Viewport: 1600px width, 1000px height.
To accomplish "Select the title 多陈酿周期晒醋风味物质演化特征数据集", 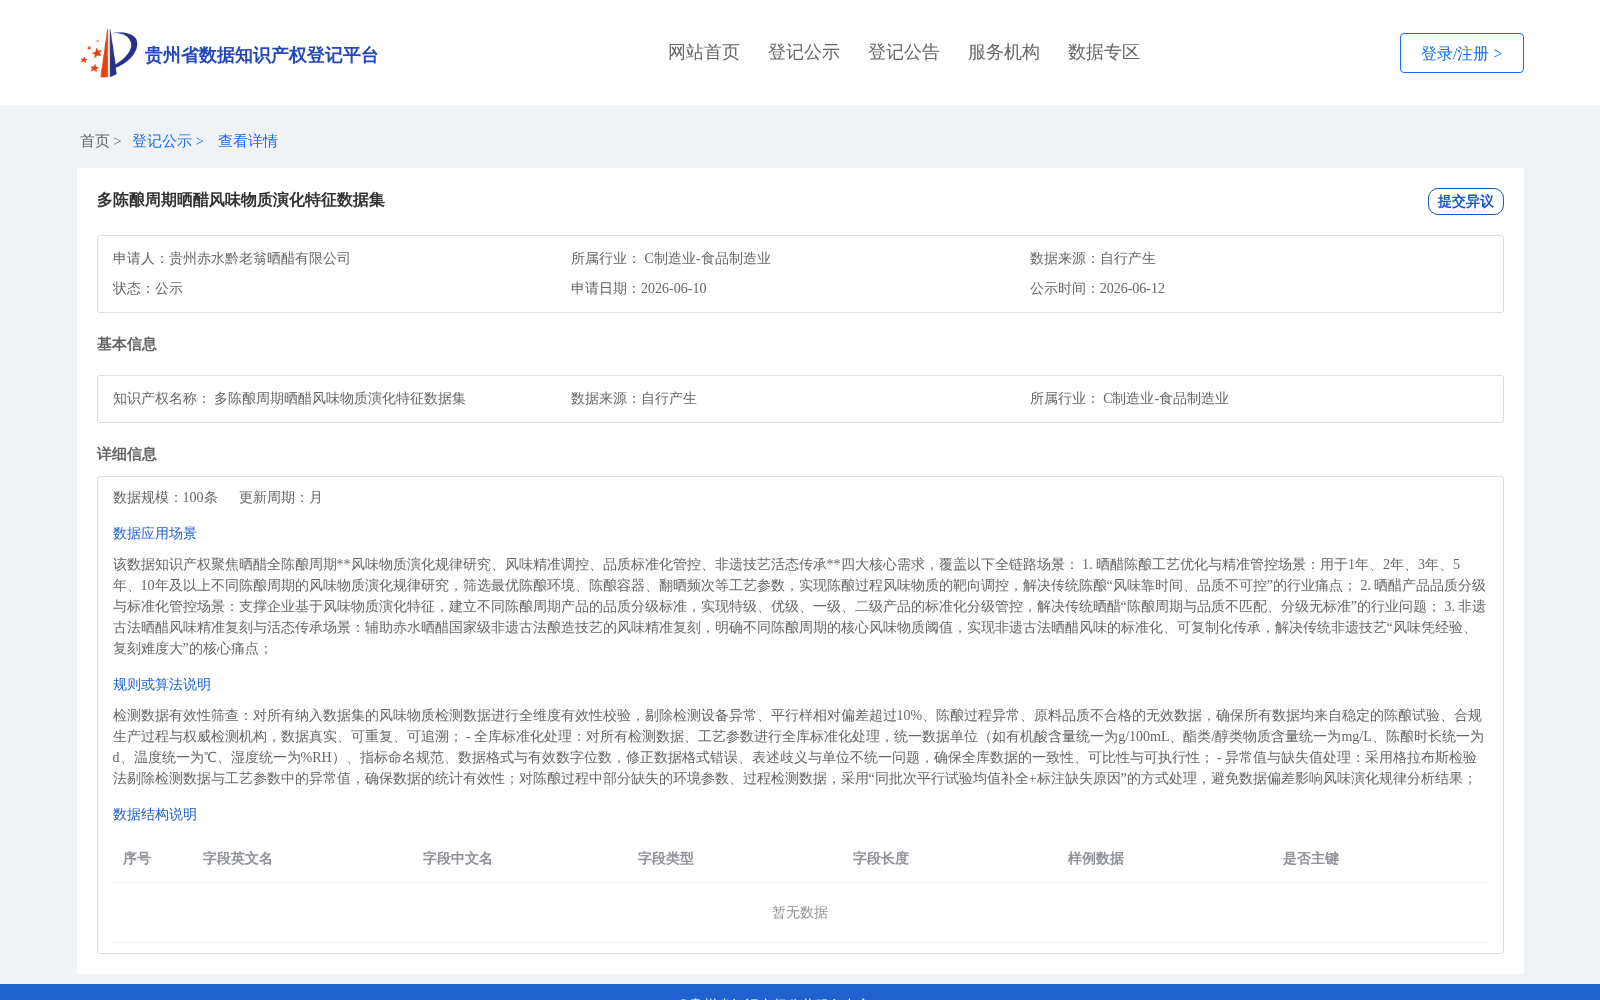I will (241, 200).
